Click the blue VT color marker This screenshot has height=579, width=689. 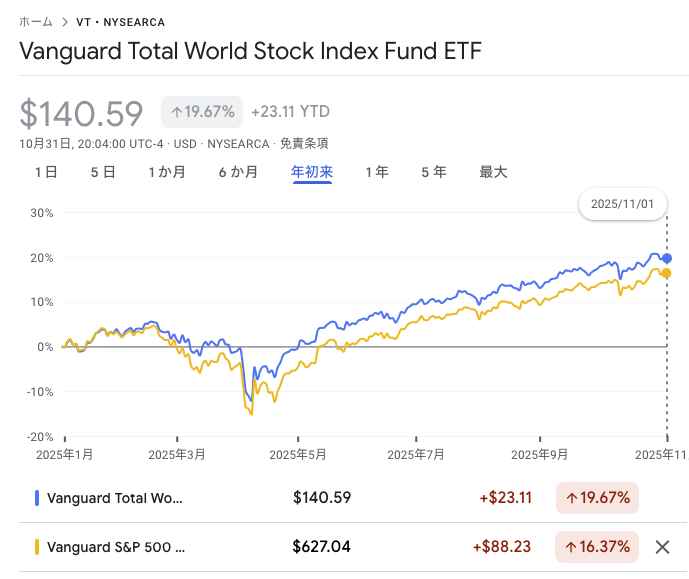[x=37, y=497]
